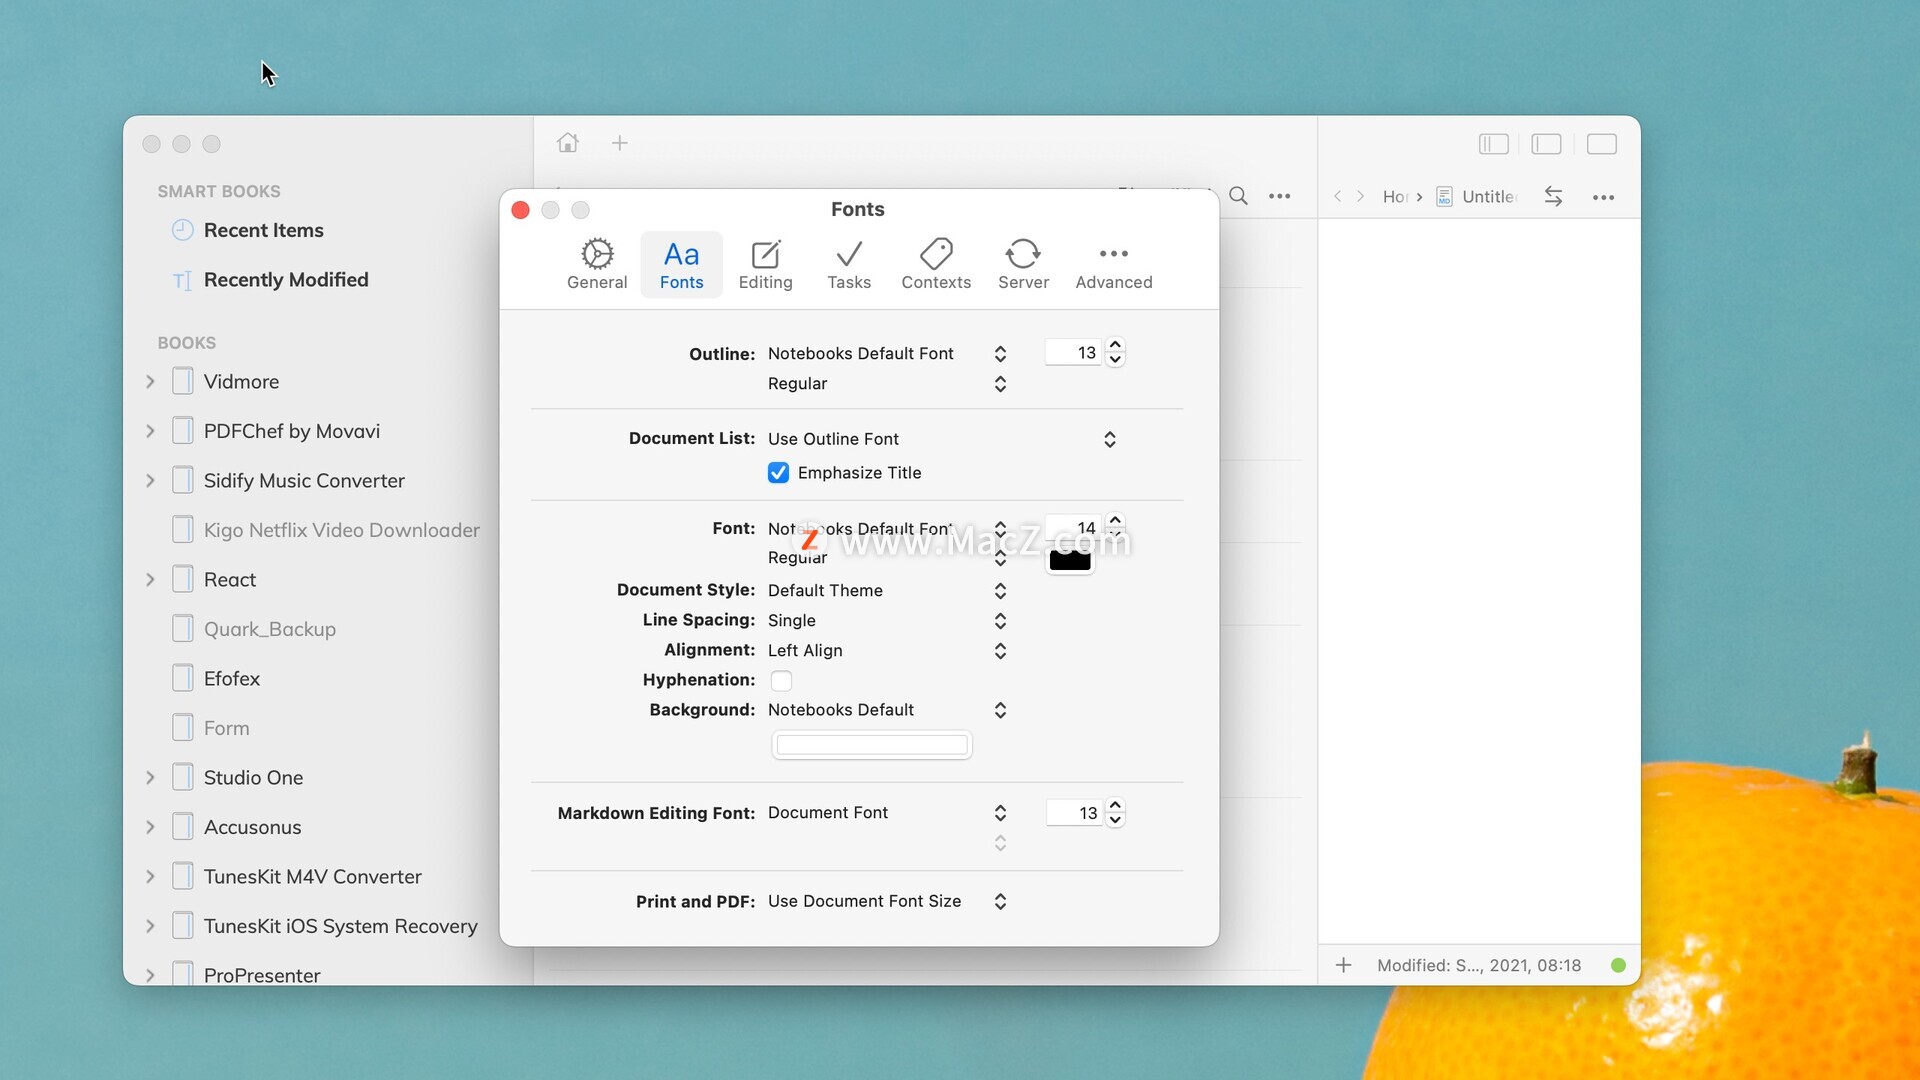
Task: Open the Tasks preferences tab
Action: (x=849, y=265)
